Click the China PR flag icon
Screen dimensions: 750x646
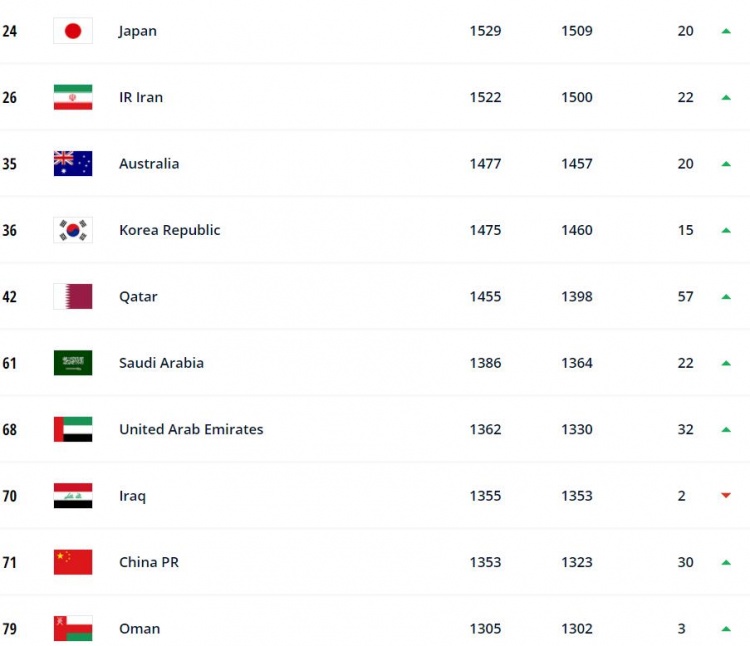(73, 562)
